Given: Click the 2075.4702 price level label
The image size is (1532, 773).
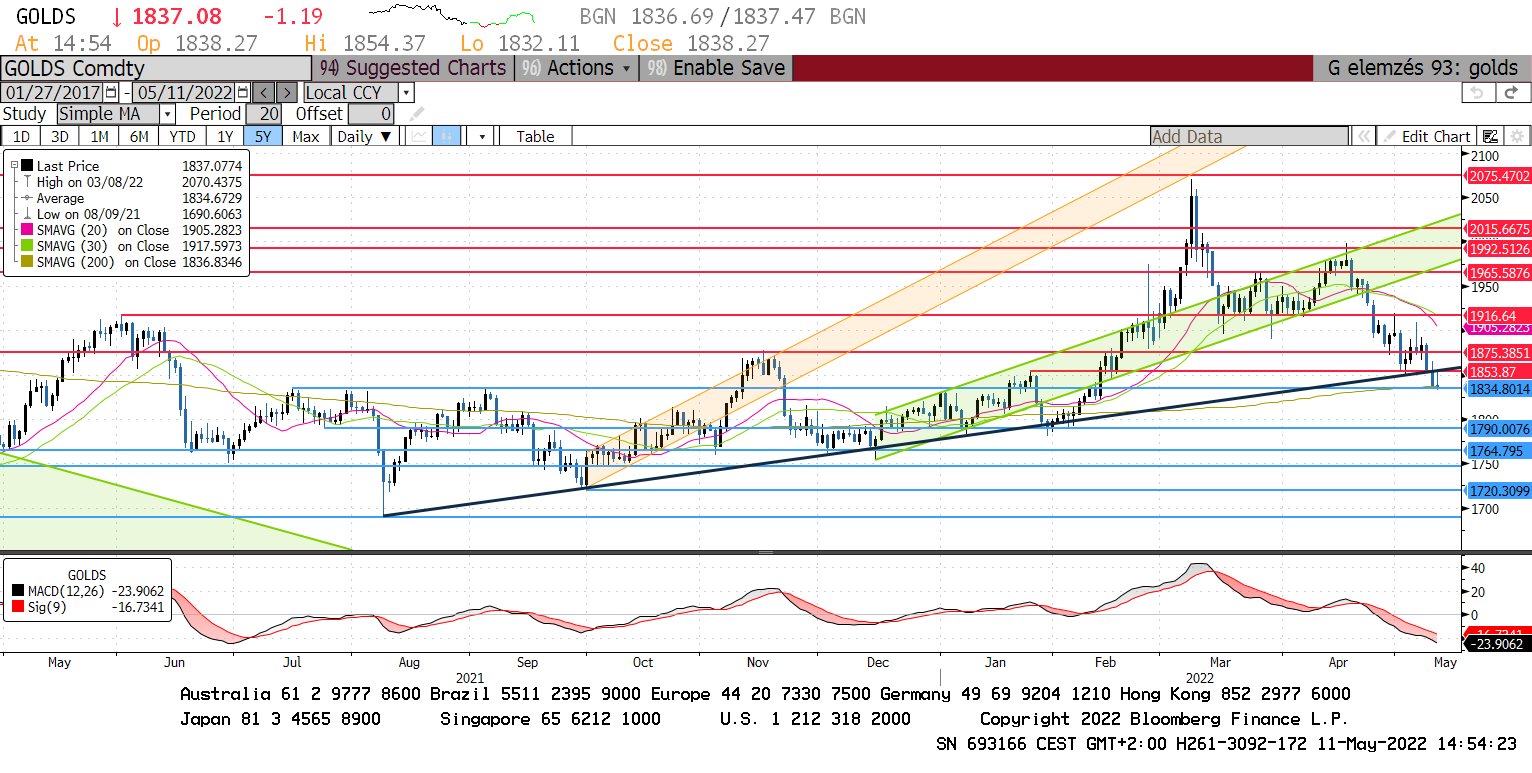Looking at the screenshot, I should 1499,176.
